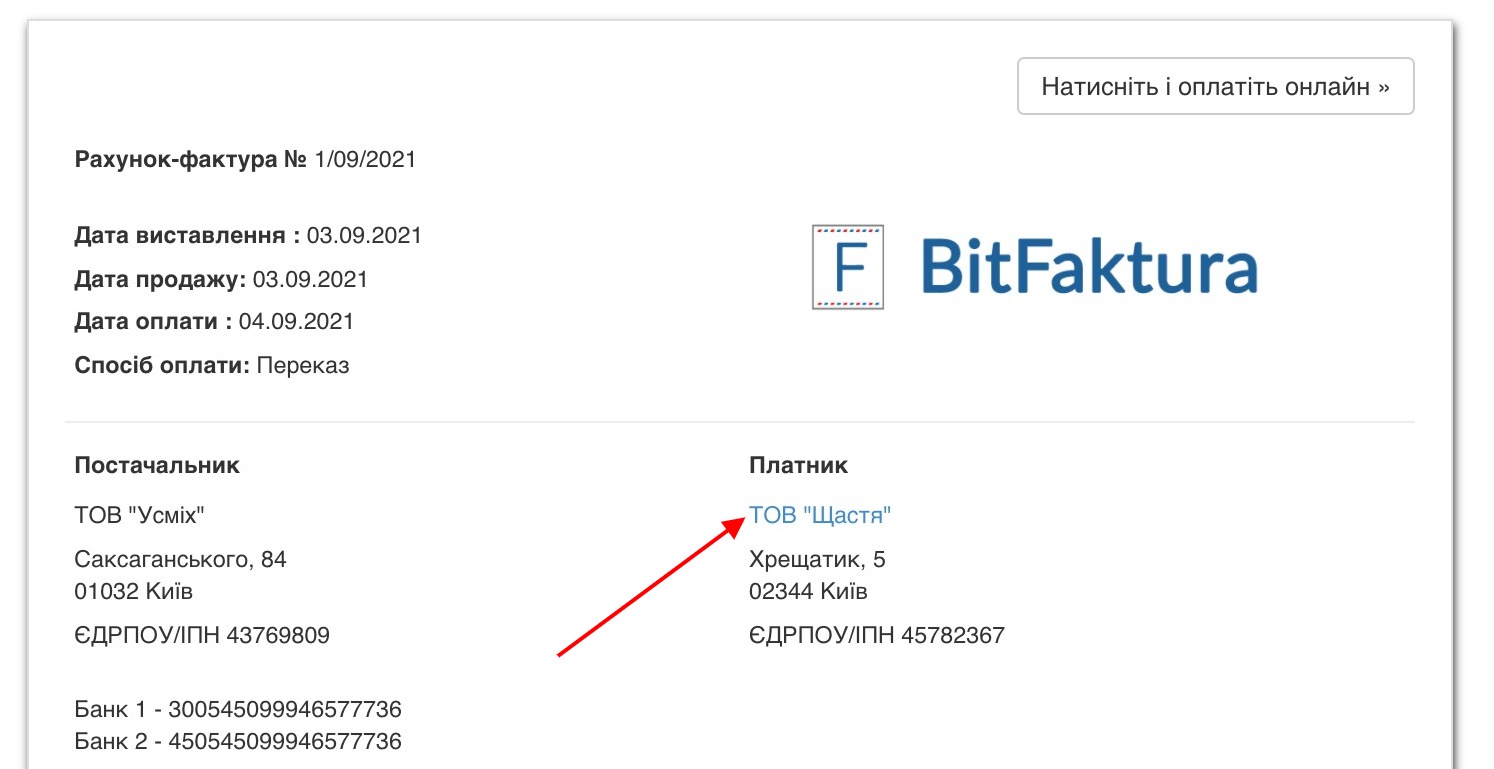
Task: Click the 'Дата виставлення' date 03.09.2021
Action: click(365, 235)
